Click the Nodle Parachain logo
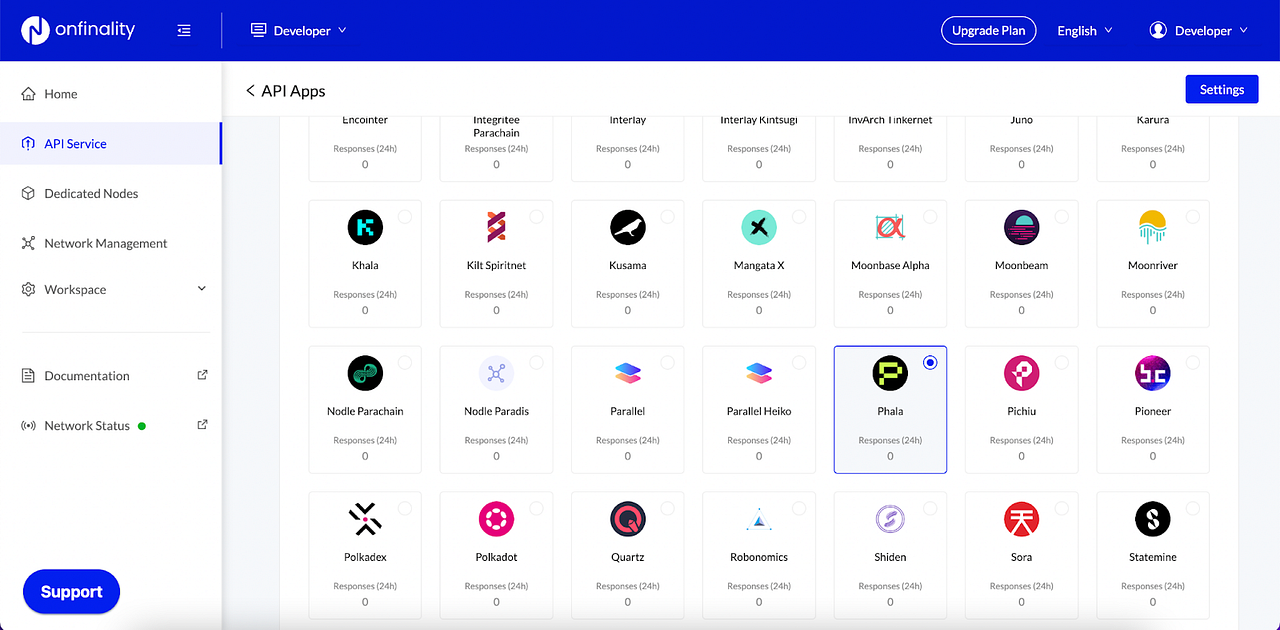This screenshot has width=1280, height=630. [x=365, y=374]
